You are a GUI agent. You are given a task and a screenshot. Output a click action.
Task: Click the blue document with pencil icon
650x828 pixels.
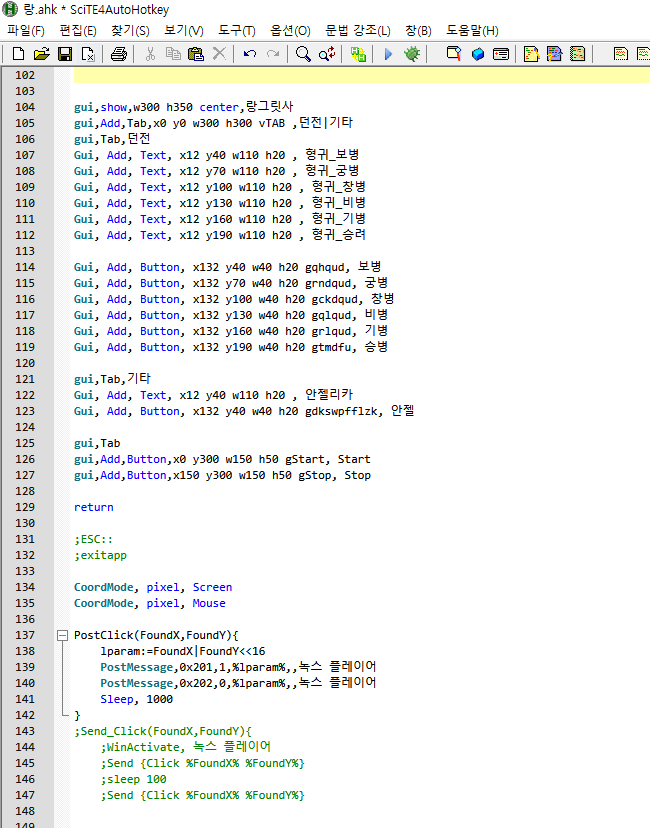click(554, 54)
